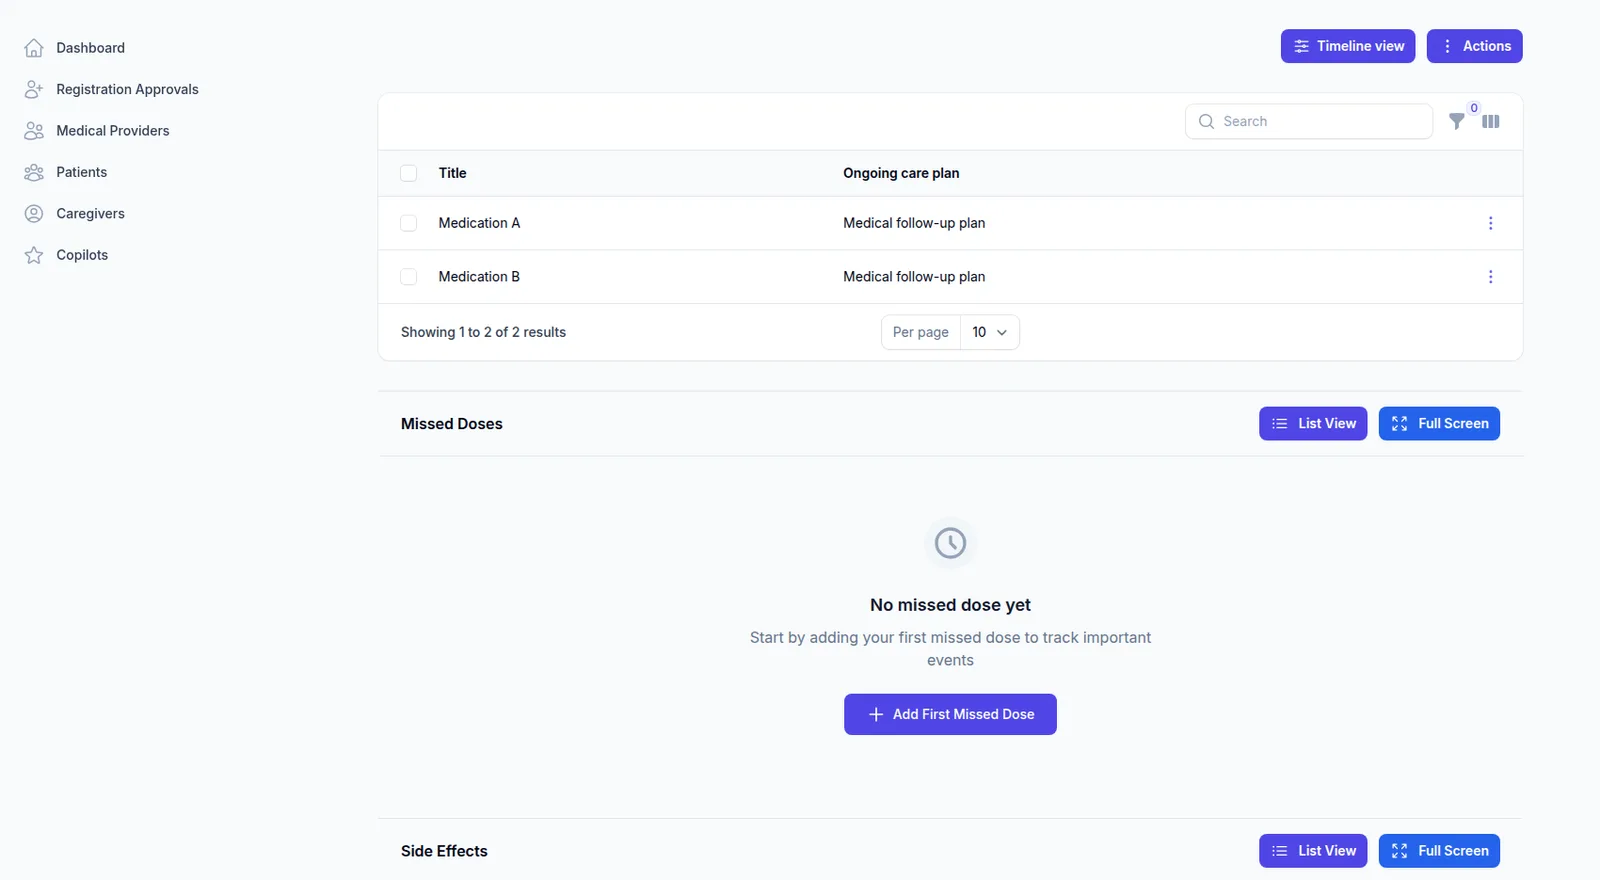The image size is (1600, 880).
Task: Open Dashboard in the sidebar
Action: 90,48
